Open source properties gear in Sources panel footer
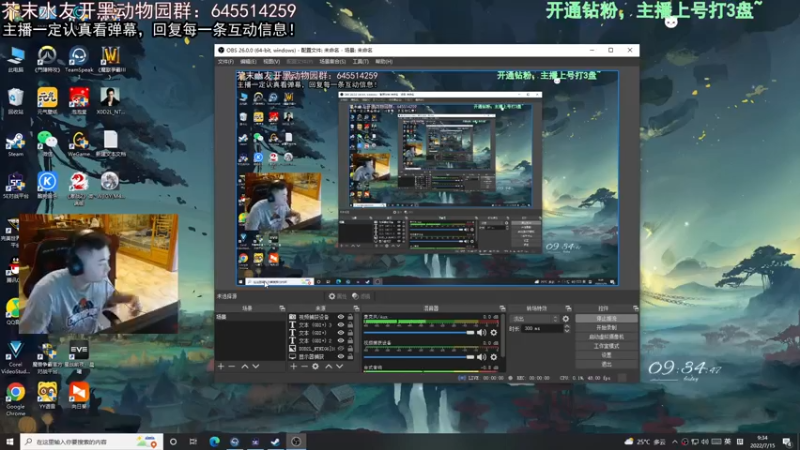The image size is (800, 450). point(315,366)
